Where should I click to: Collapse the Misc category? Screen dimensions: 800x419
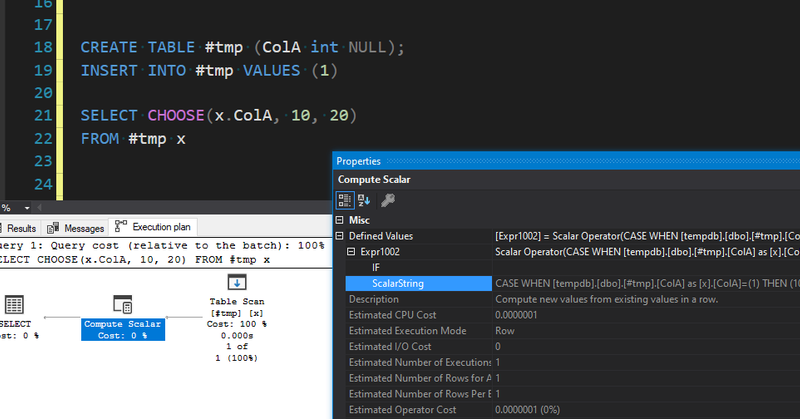click(340, 220)
